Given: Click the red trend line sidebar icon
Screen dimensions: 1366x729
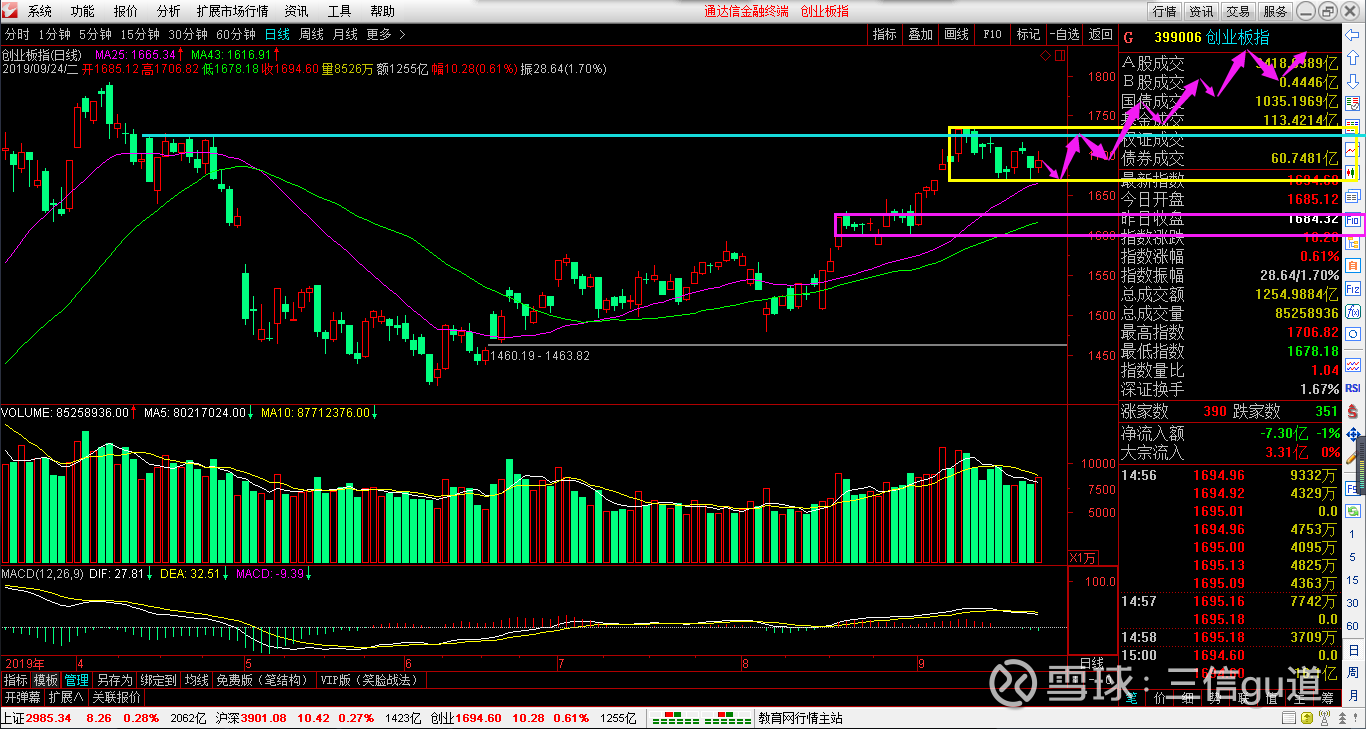Looking at the screenshot, I should [x=1353, y=149].
